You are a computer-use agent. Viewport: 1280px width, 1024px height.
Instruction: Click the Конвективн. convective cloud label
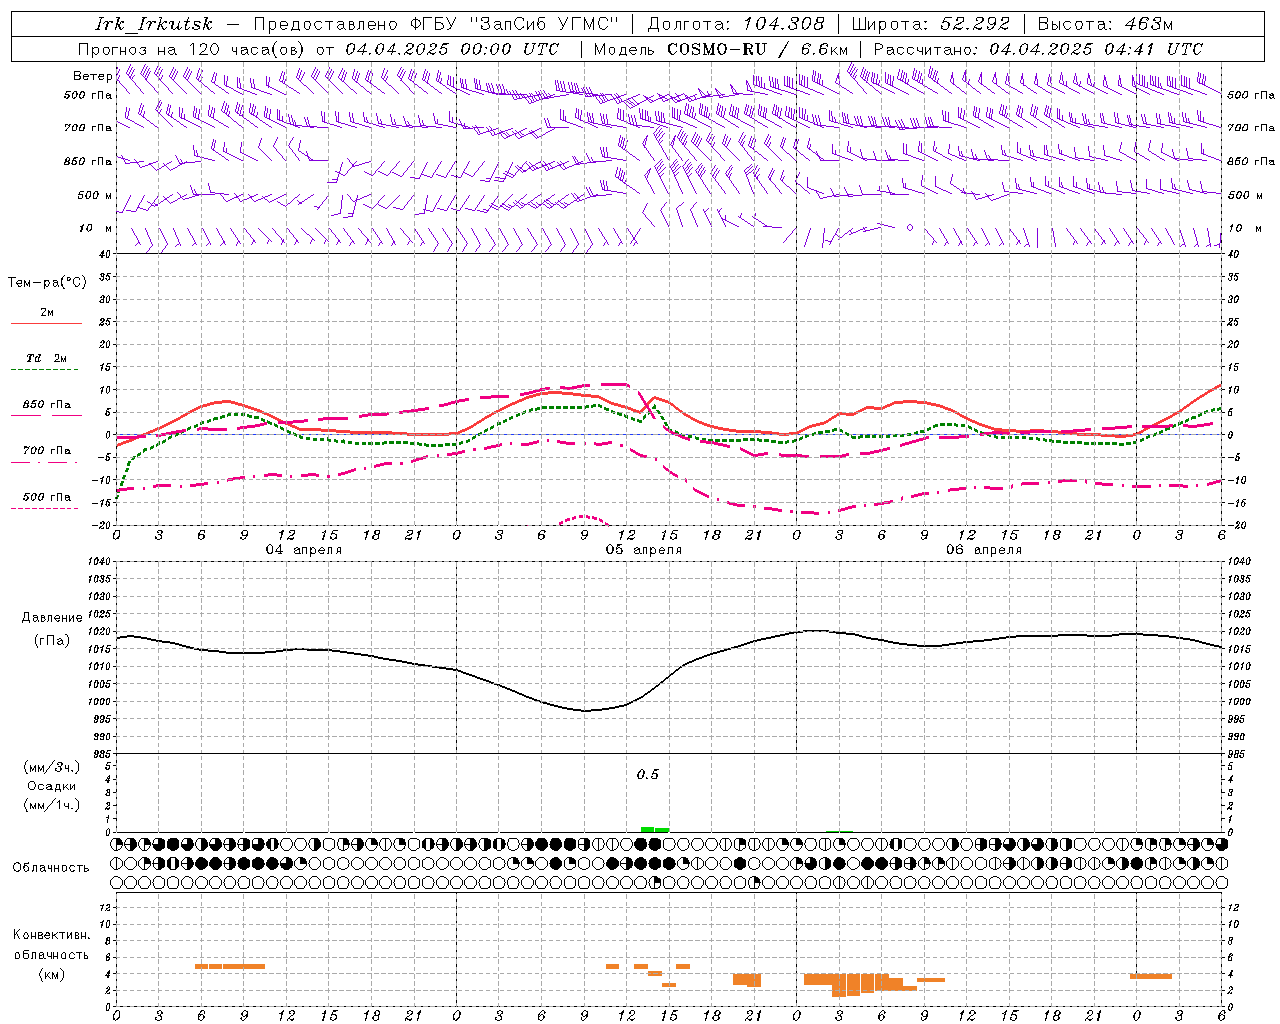[52, 935]
